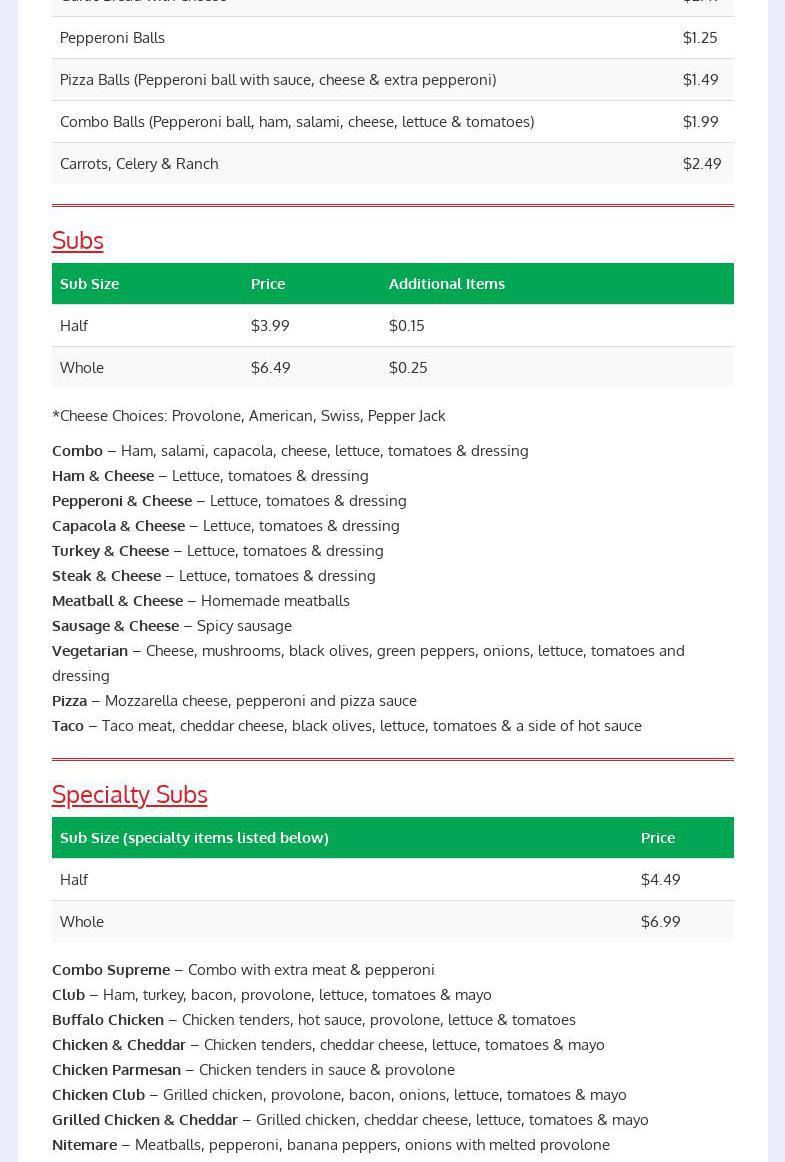Select the Whole sub $6.49 price
Image resolution: width=785 pixels, height=1162 pixels.
(271, 368)
